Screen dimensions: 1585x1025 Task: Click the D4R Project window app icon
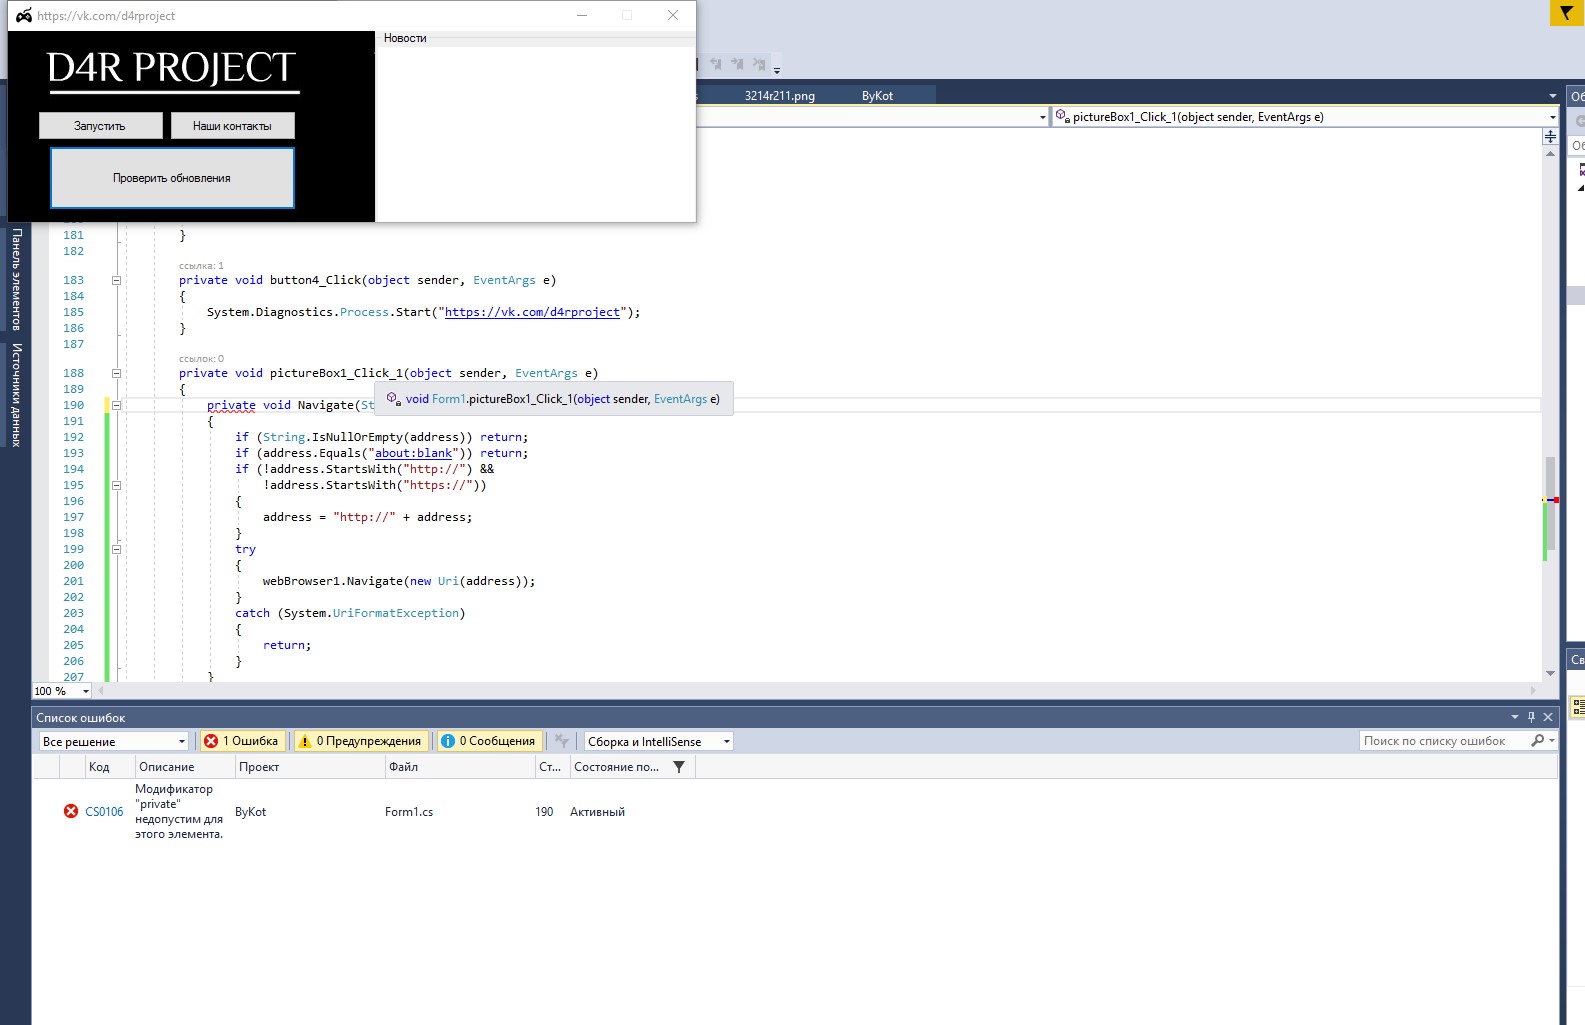pos(23,15)
